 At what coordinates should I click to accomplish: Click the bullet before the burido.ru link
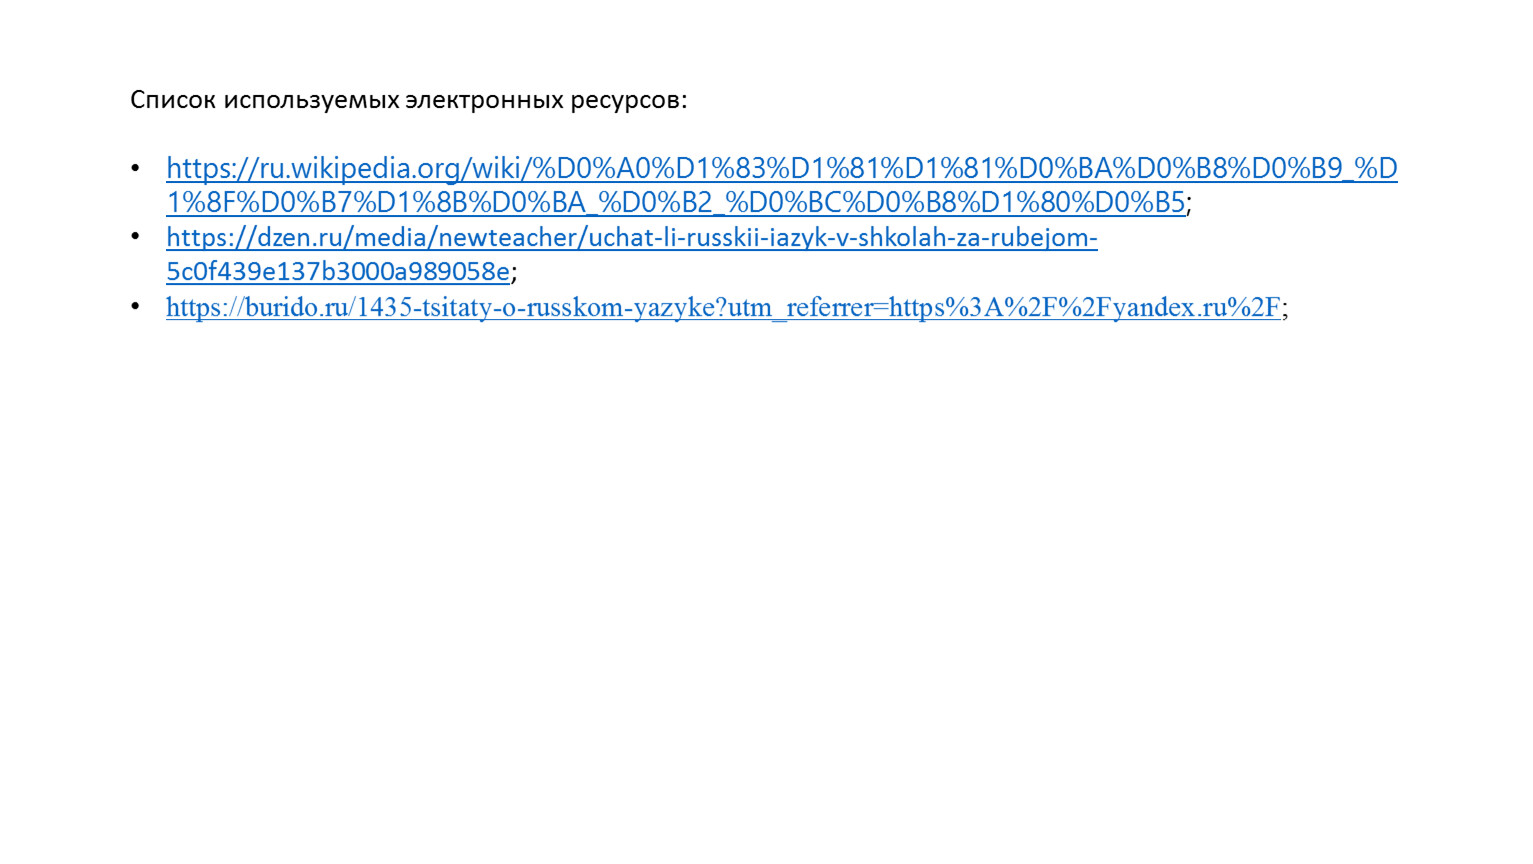(135, 306)
